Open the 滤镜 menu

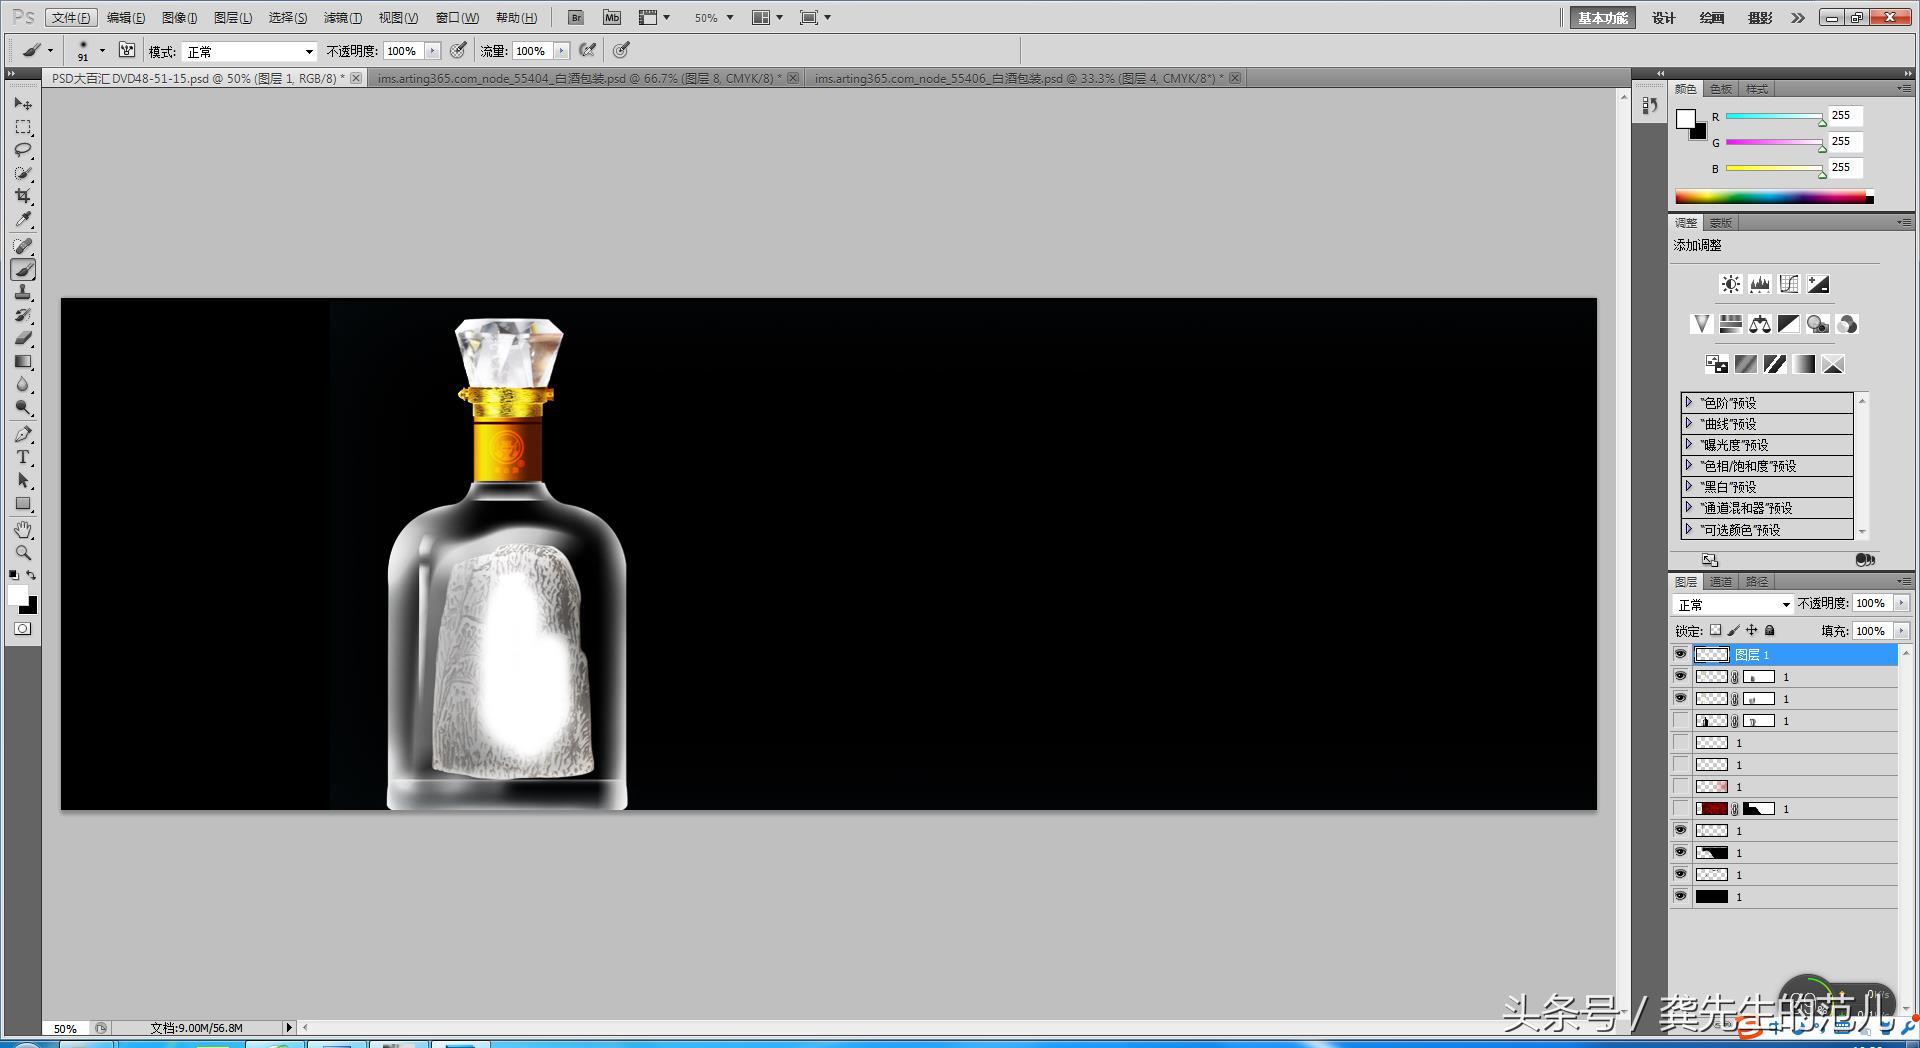click(x=342, y=18)
